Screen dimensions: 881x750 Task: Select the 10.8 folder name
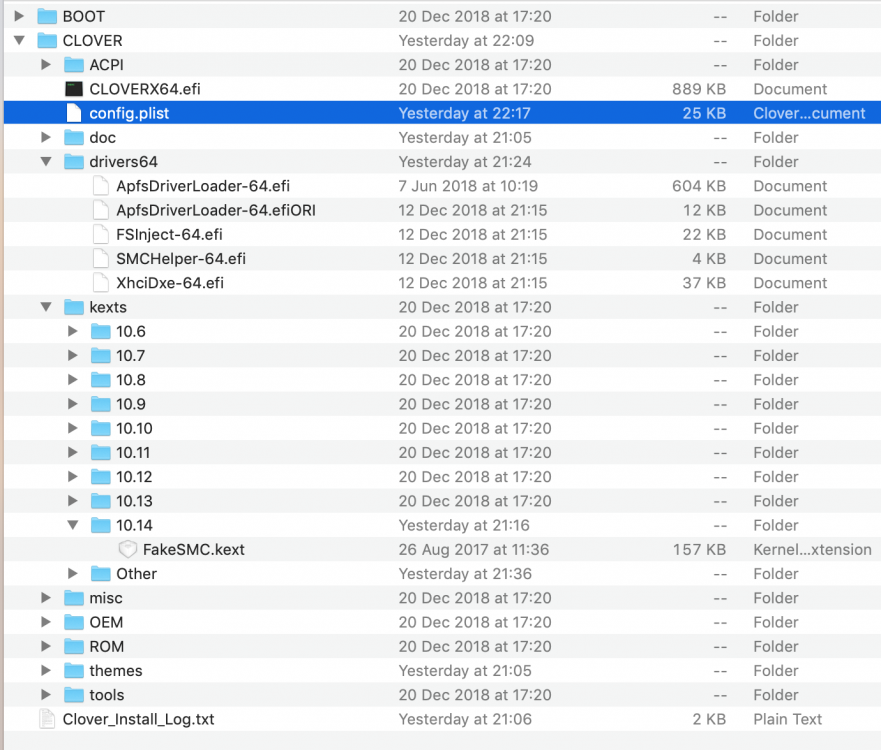pyautogui.click(x=131, y=380)
